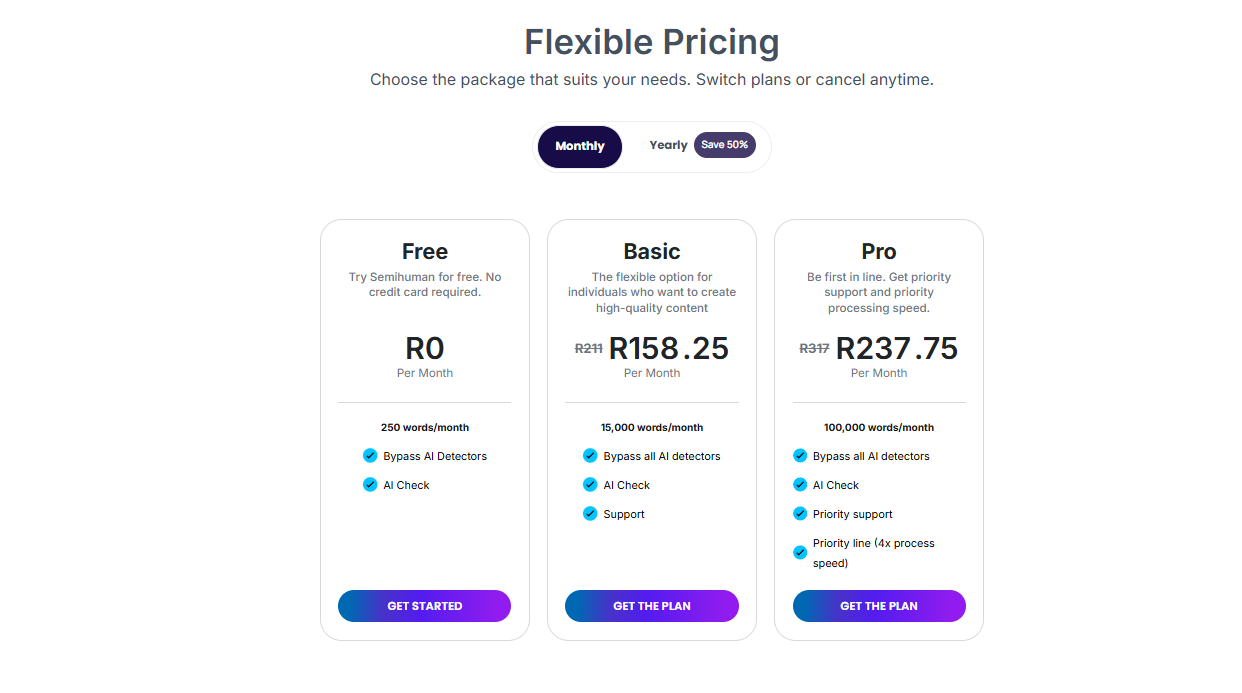Image resolution: width=1242 pixels, height=693 pixels.
Task: Click the Free plan R0 price
Action: [424, 348]
